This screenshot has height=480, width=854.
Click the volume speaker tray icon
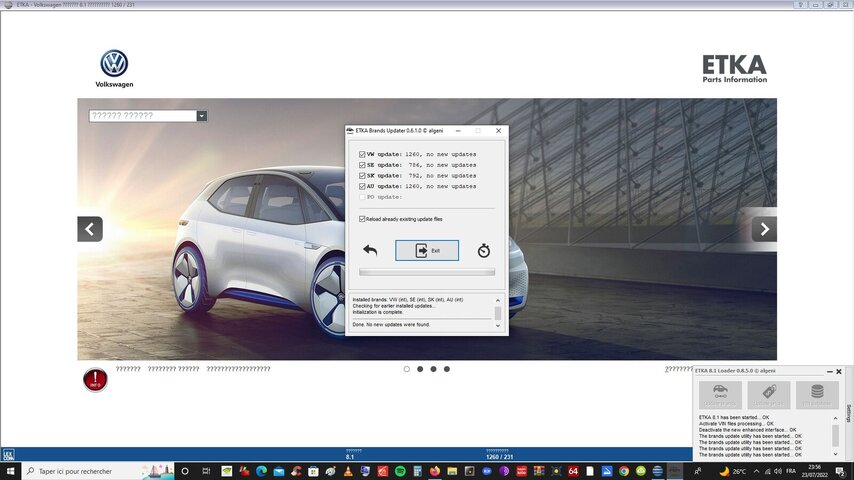[778, 471]
